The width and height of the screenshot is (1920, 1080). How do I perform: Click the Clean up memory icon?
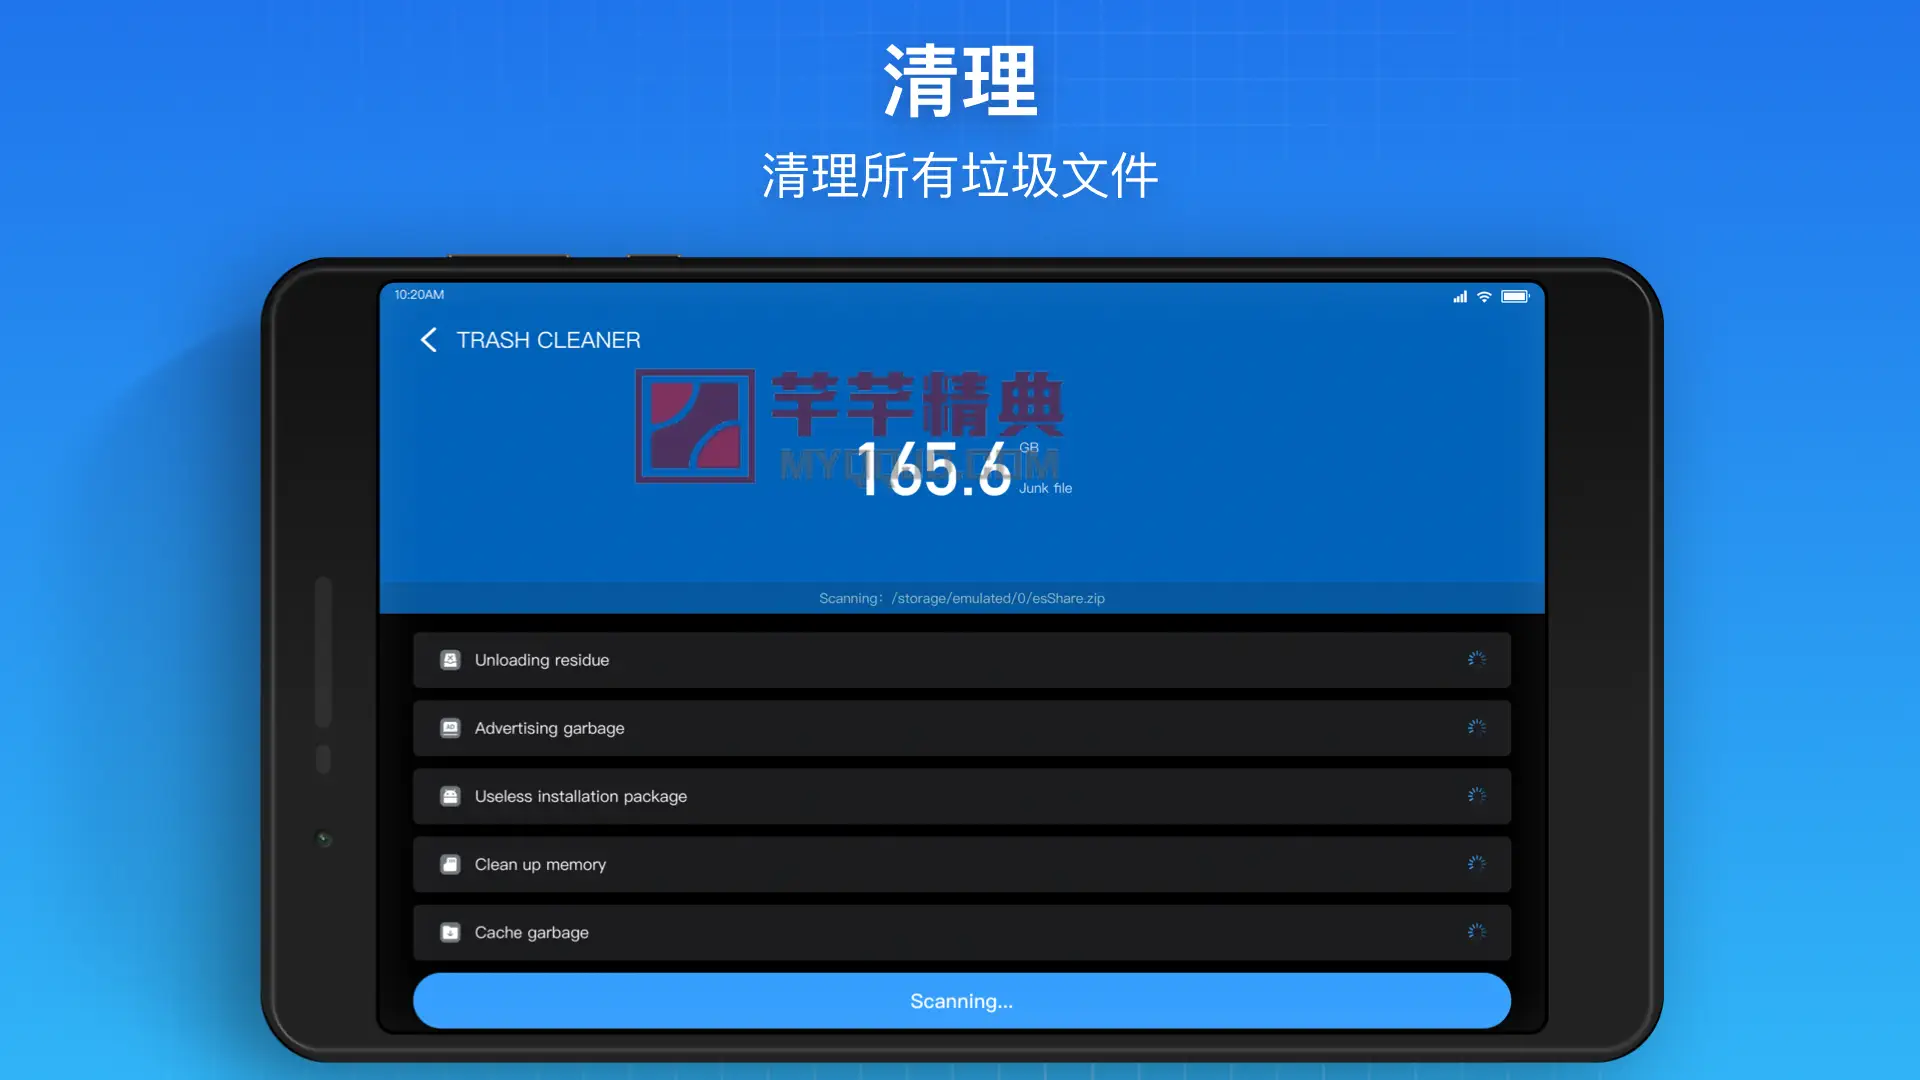coord(450,864)
